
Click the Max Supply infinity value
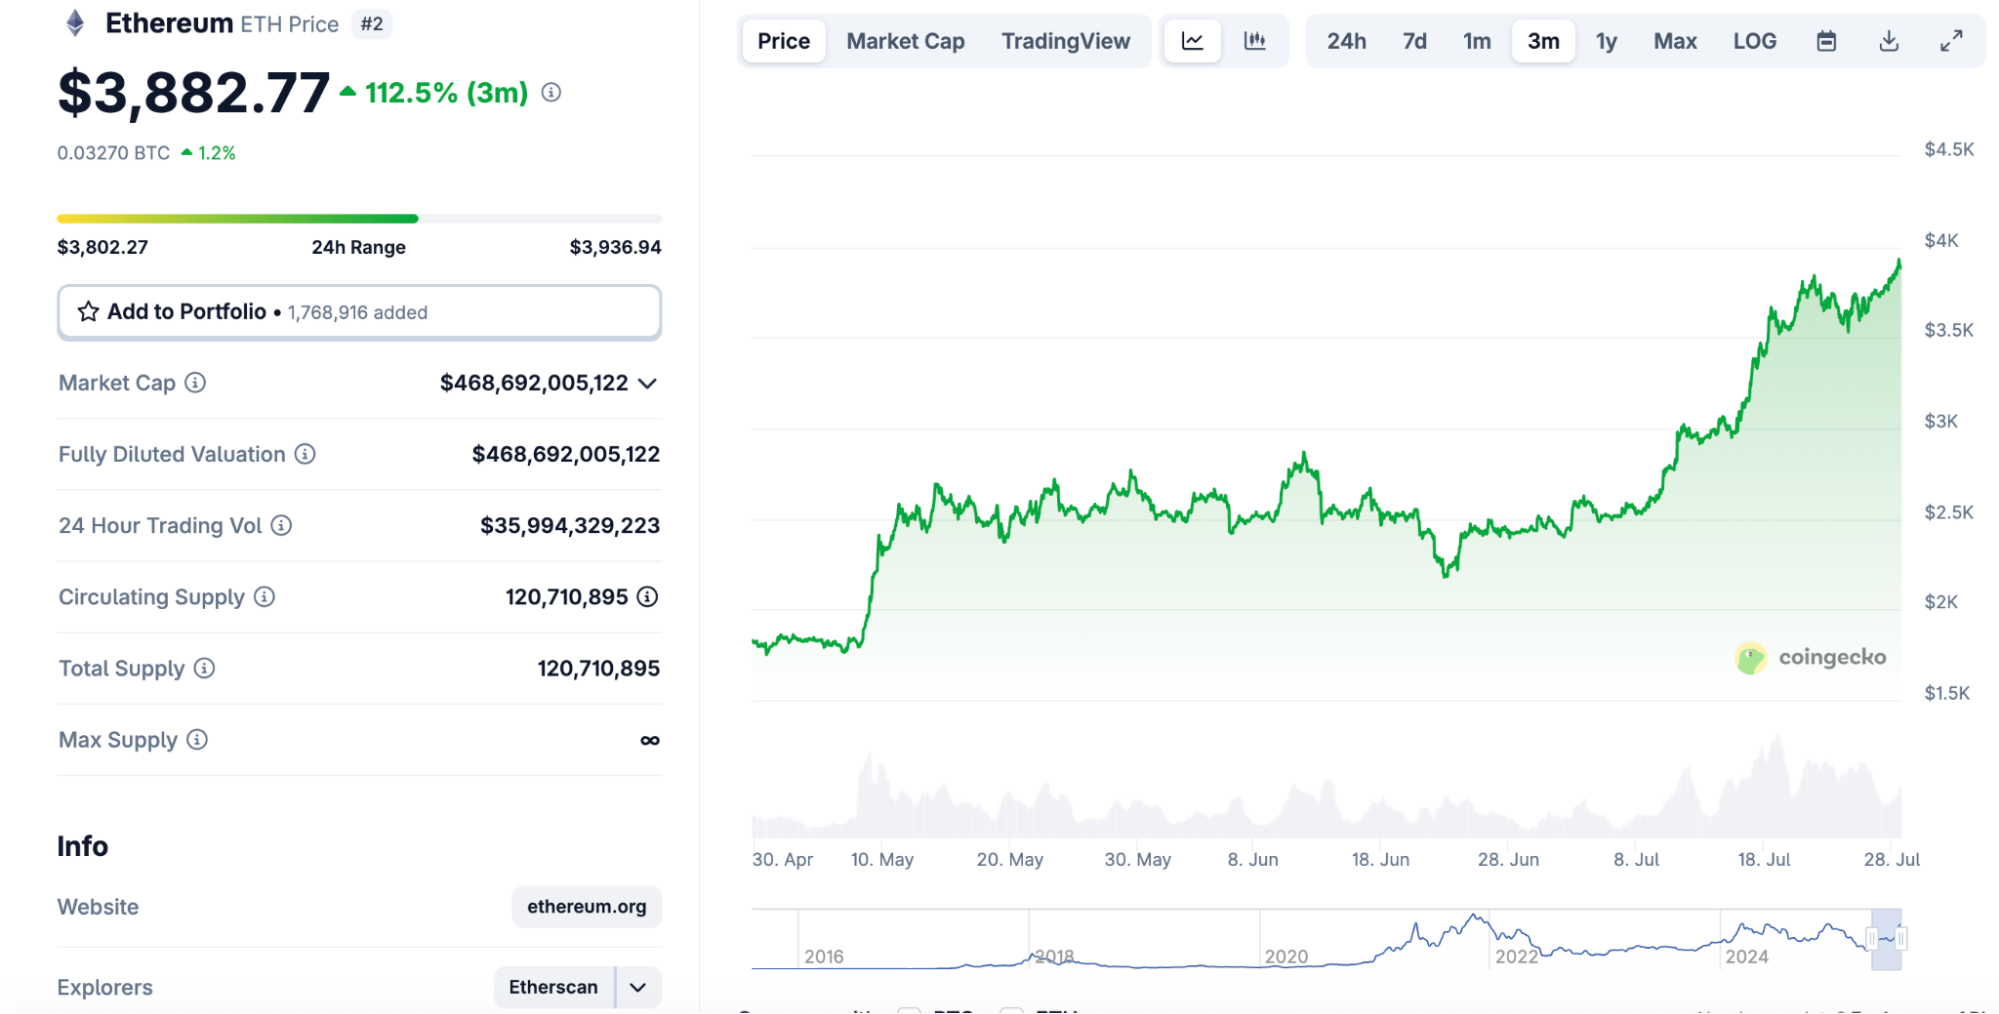650,741
